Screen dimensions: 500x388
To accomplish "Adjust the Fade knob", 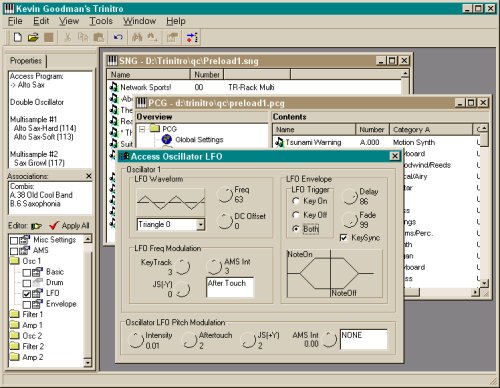I will click(350, 220).
